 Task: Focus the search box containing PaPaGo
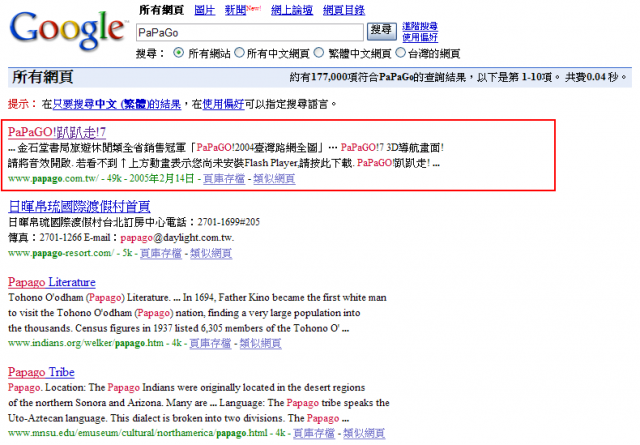pyautogui.click(x=249, y=32)
